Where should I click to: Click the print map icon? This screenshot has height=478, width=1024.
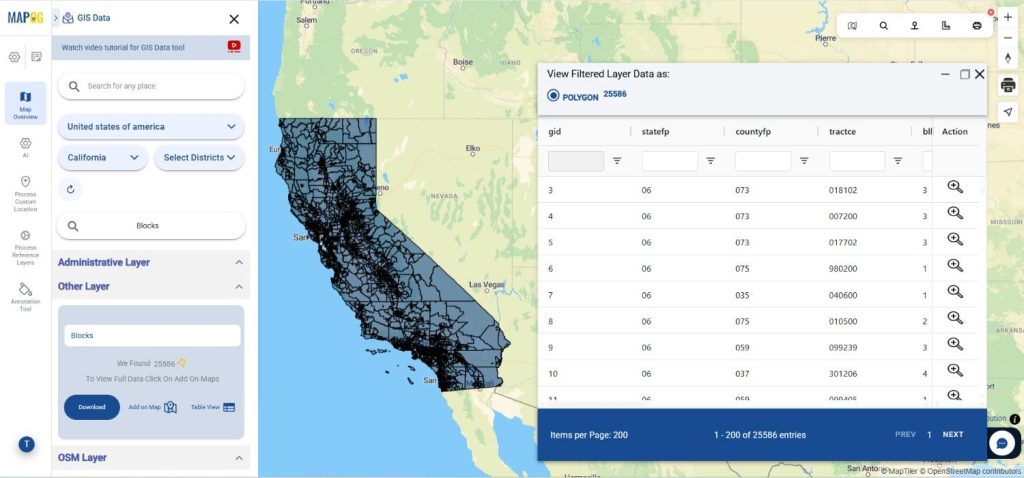point(1008,84)
